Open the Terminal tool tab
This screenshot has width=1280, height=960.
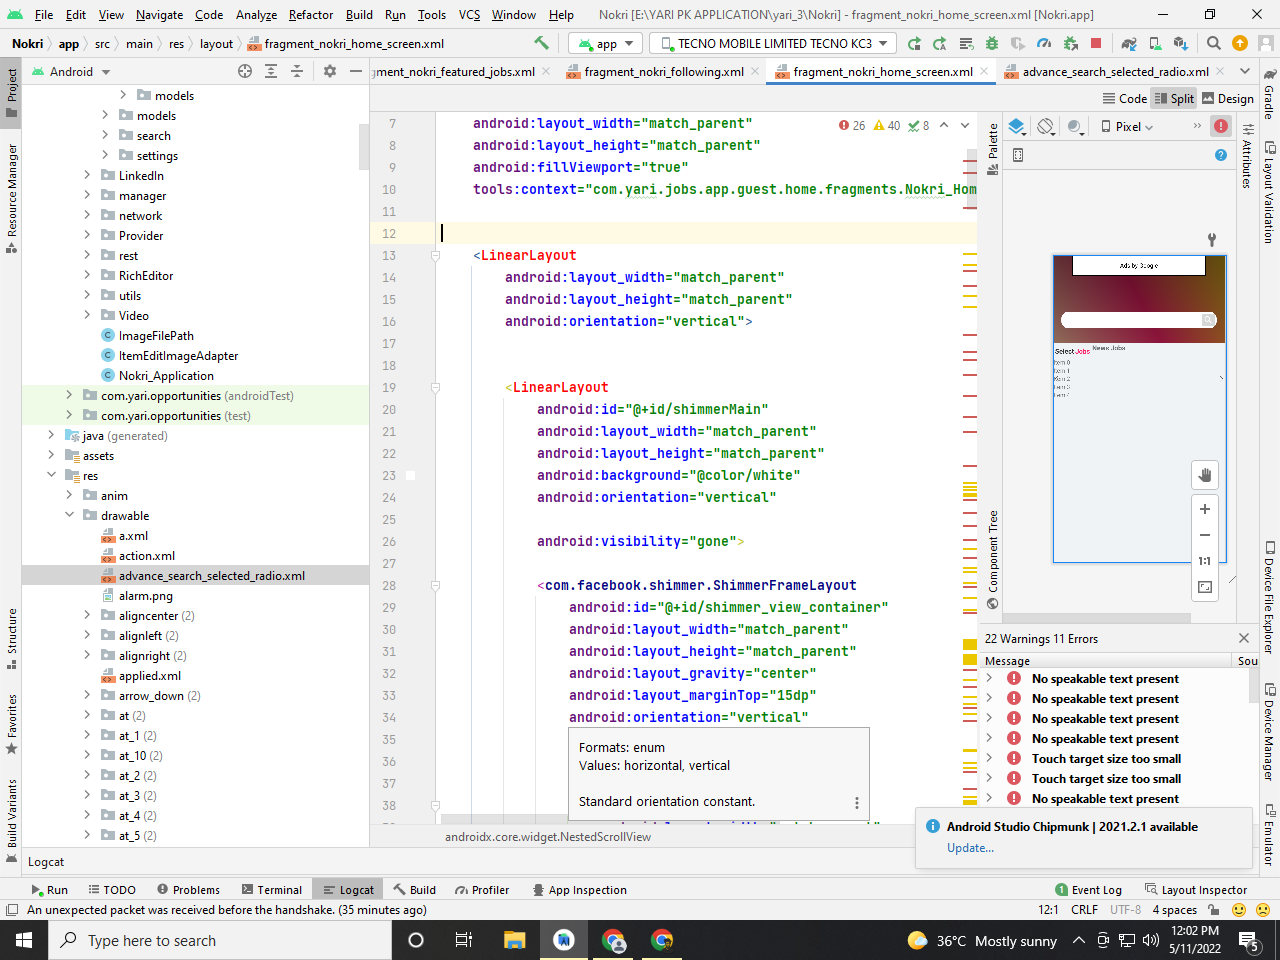[272, 889]
